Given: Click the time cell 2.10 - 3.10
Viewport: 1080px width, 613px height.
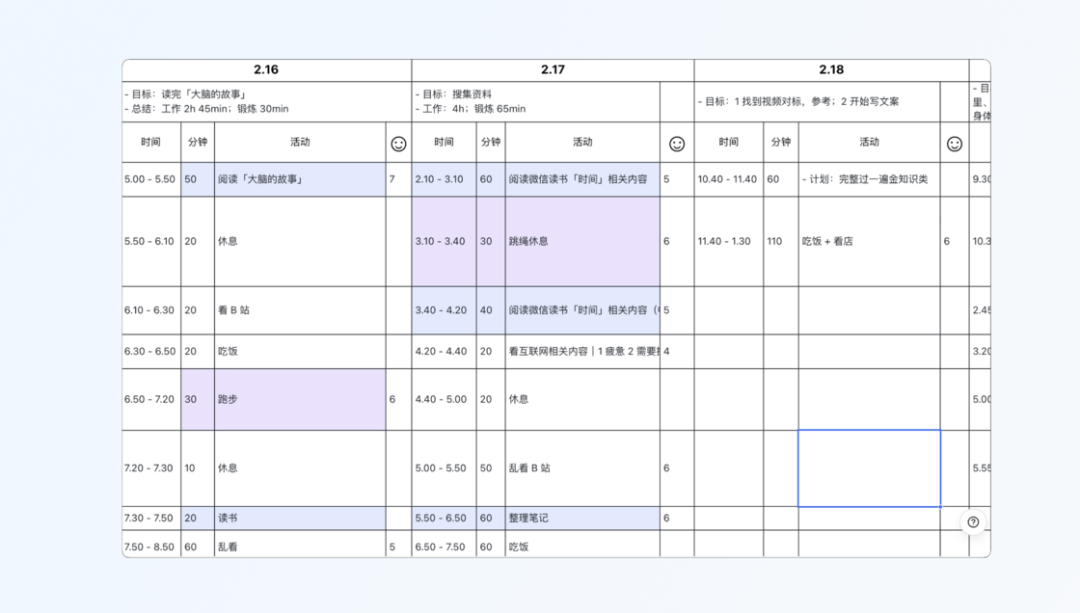Looking at the screenshot, I should click(x=444, y=179).
